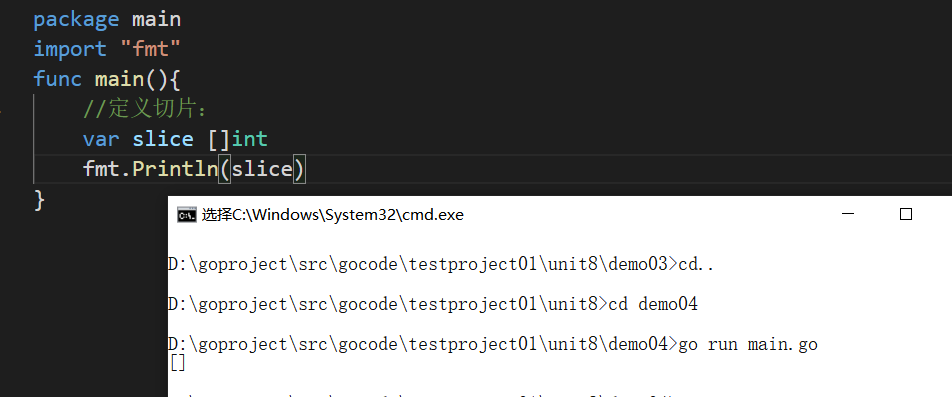Click the 'Println' method call
Viewport: 952px width, 397px height.
175,169
